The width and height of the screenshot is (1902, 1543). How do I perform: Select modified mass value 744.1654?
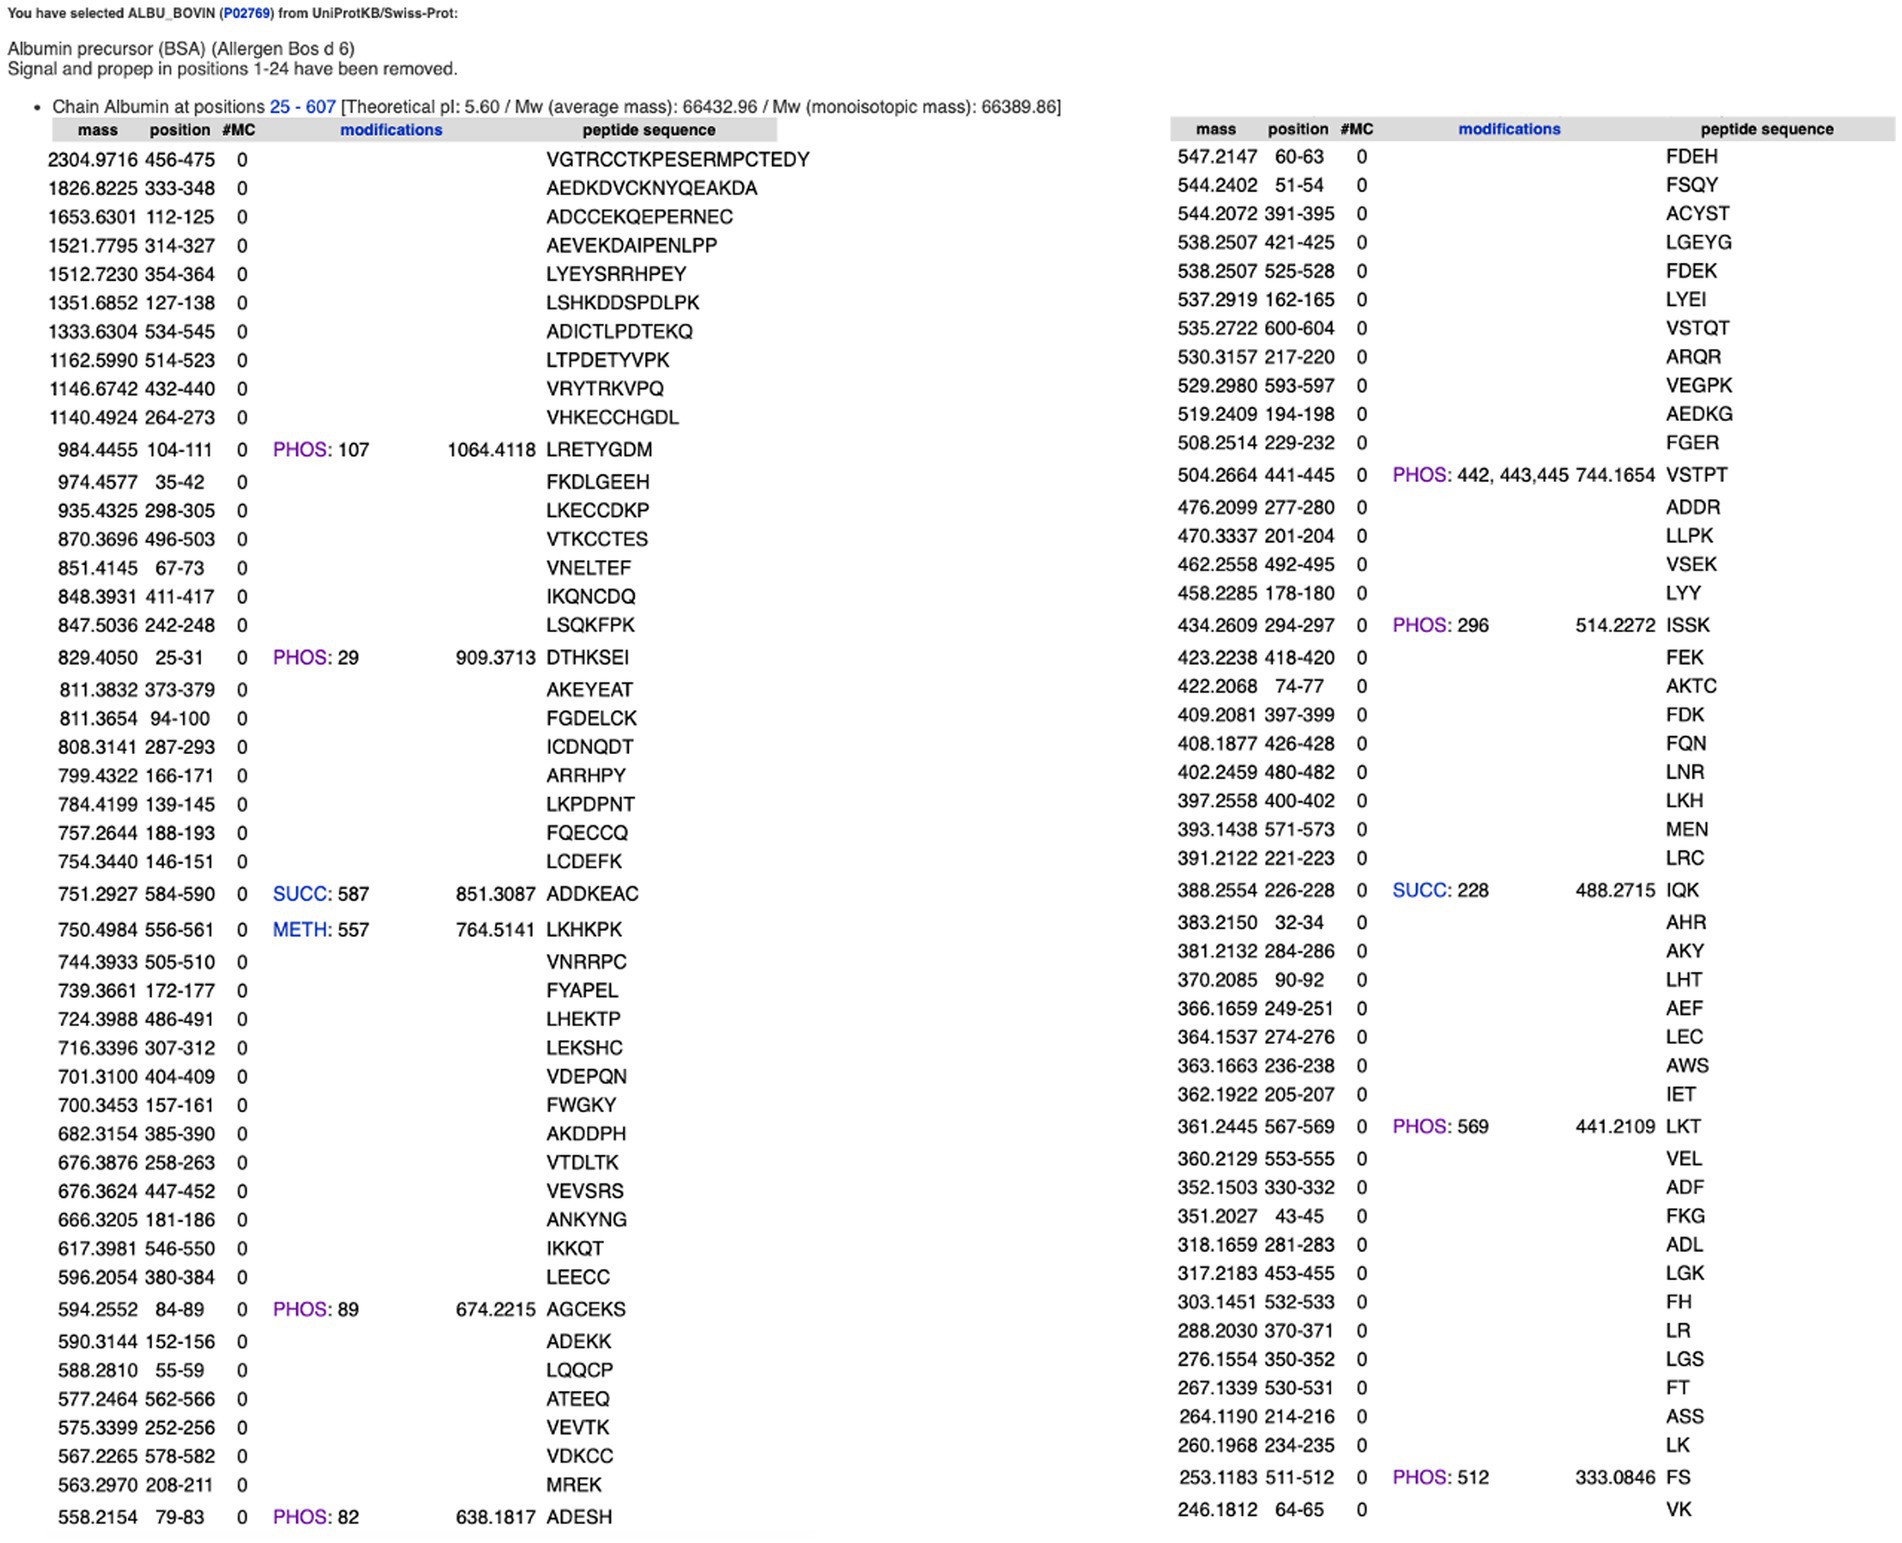click(1616, 475)
